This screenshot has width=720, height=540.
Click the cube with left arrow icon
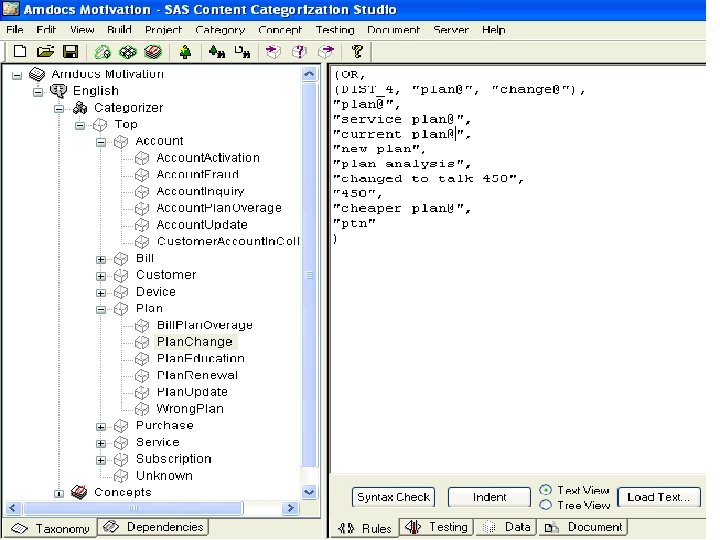pyautogui.click(x=273, y=51)
